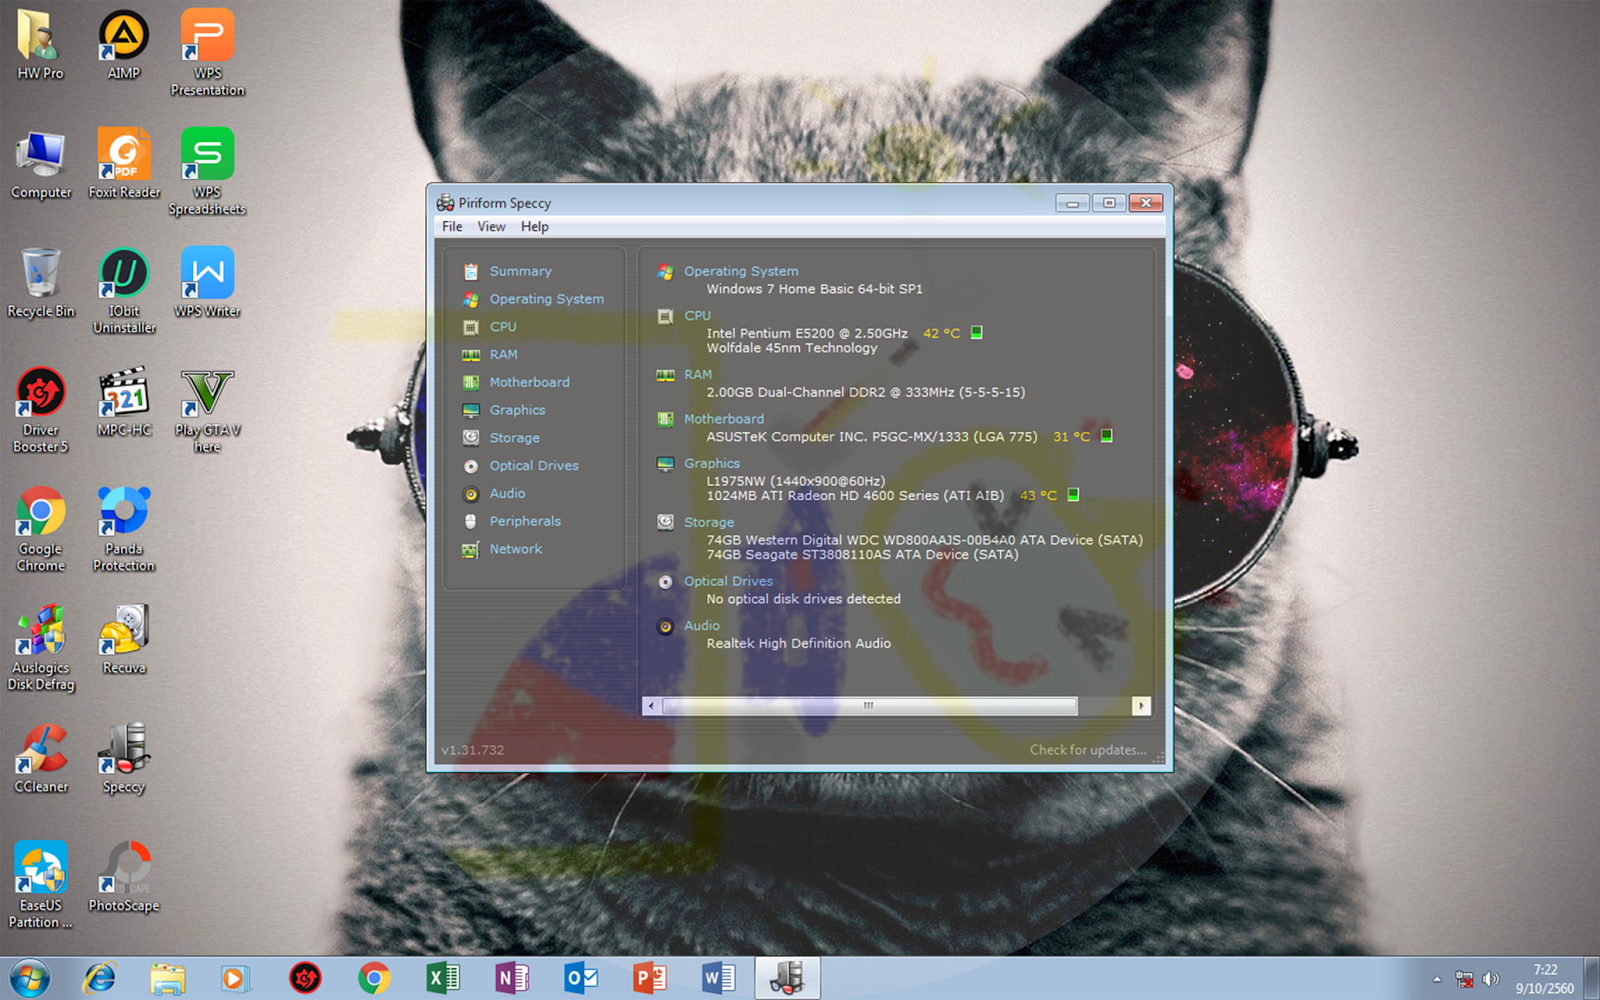Click the CPU heading link in summary pane
The image size is (1600, 1000).
(697, 316)
